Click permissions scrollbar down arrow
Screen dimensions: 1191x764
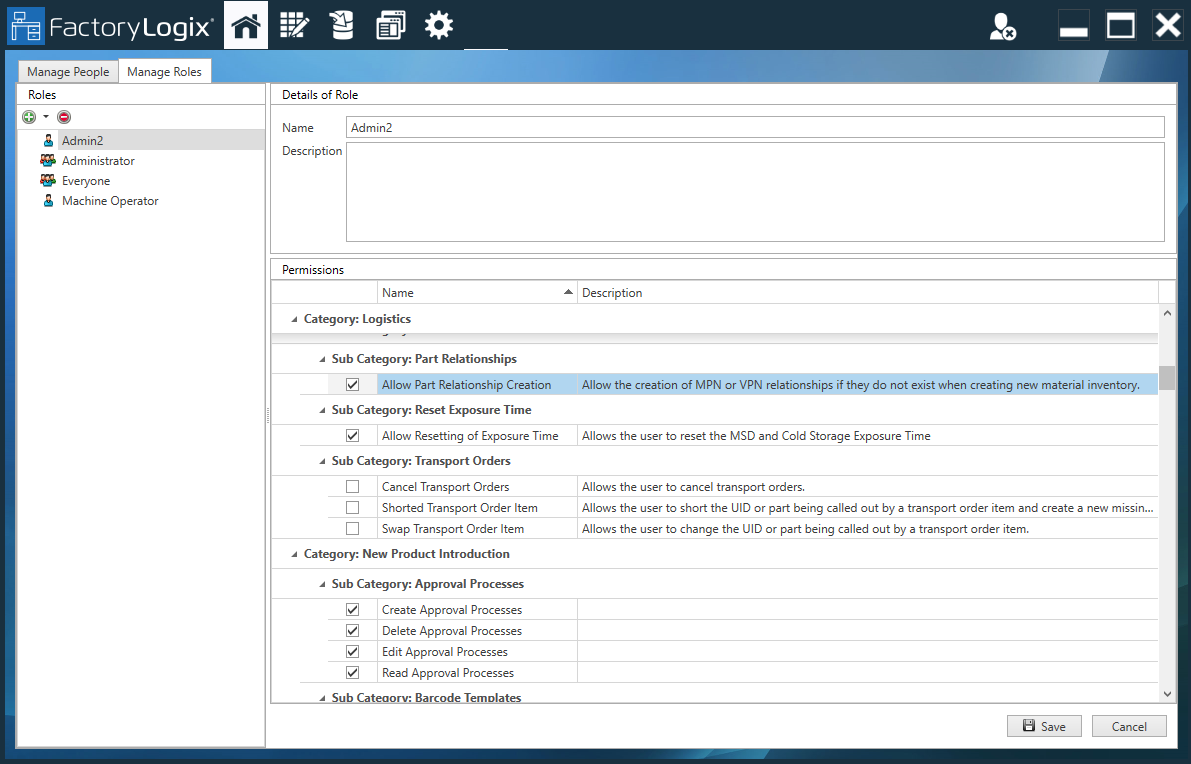point(1167,693)
